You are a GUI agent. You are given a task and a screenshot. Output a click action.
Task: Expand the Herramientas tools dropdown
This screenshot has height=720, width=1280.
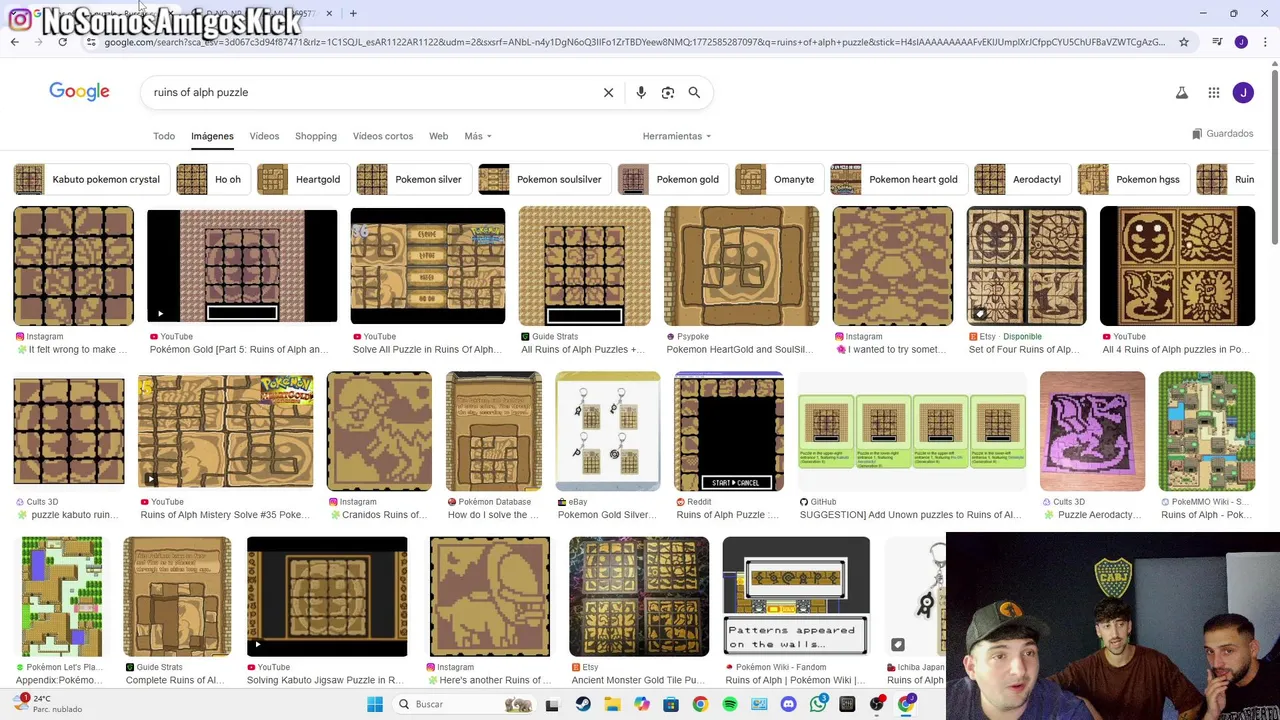677,136
